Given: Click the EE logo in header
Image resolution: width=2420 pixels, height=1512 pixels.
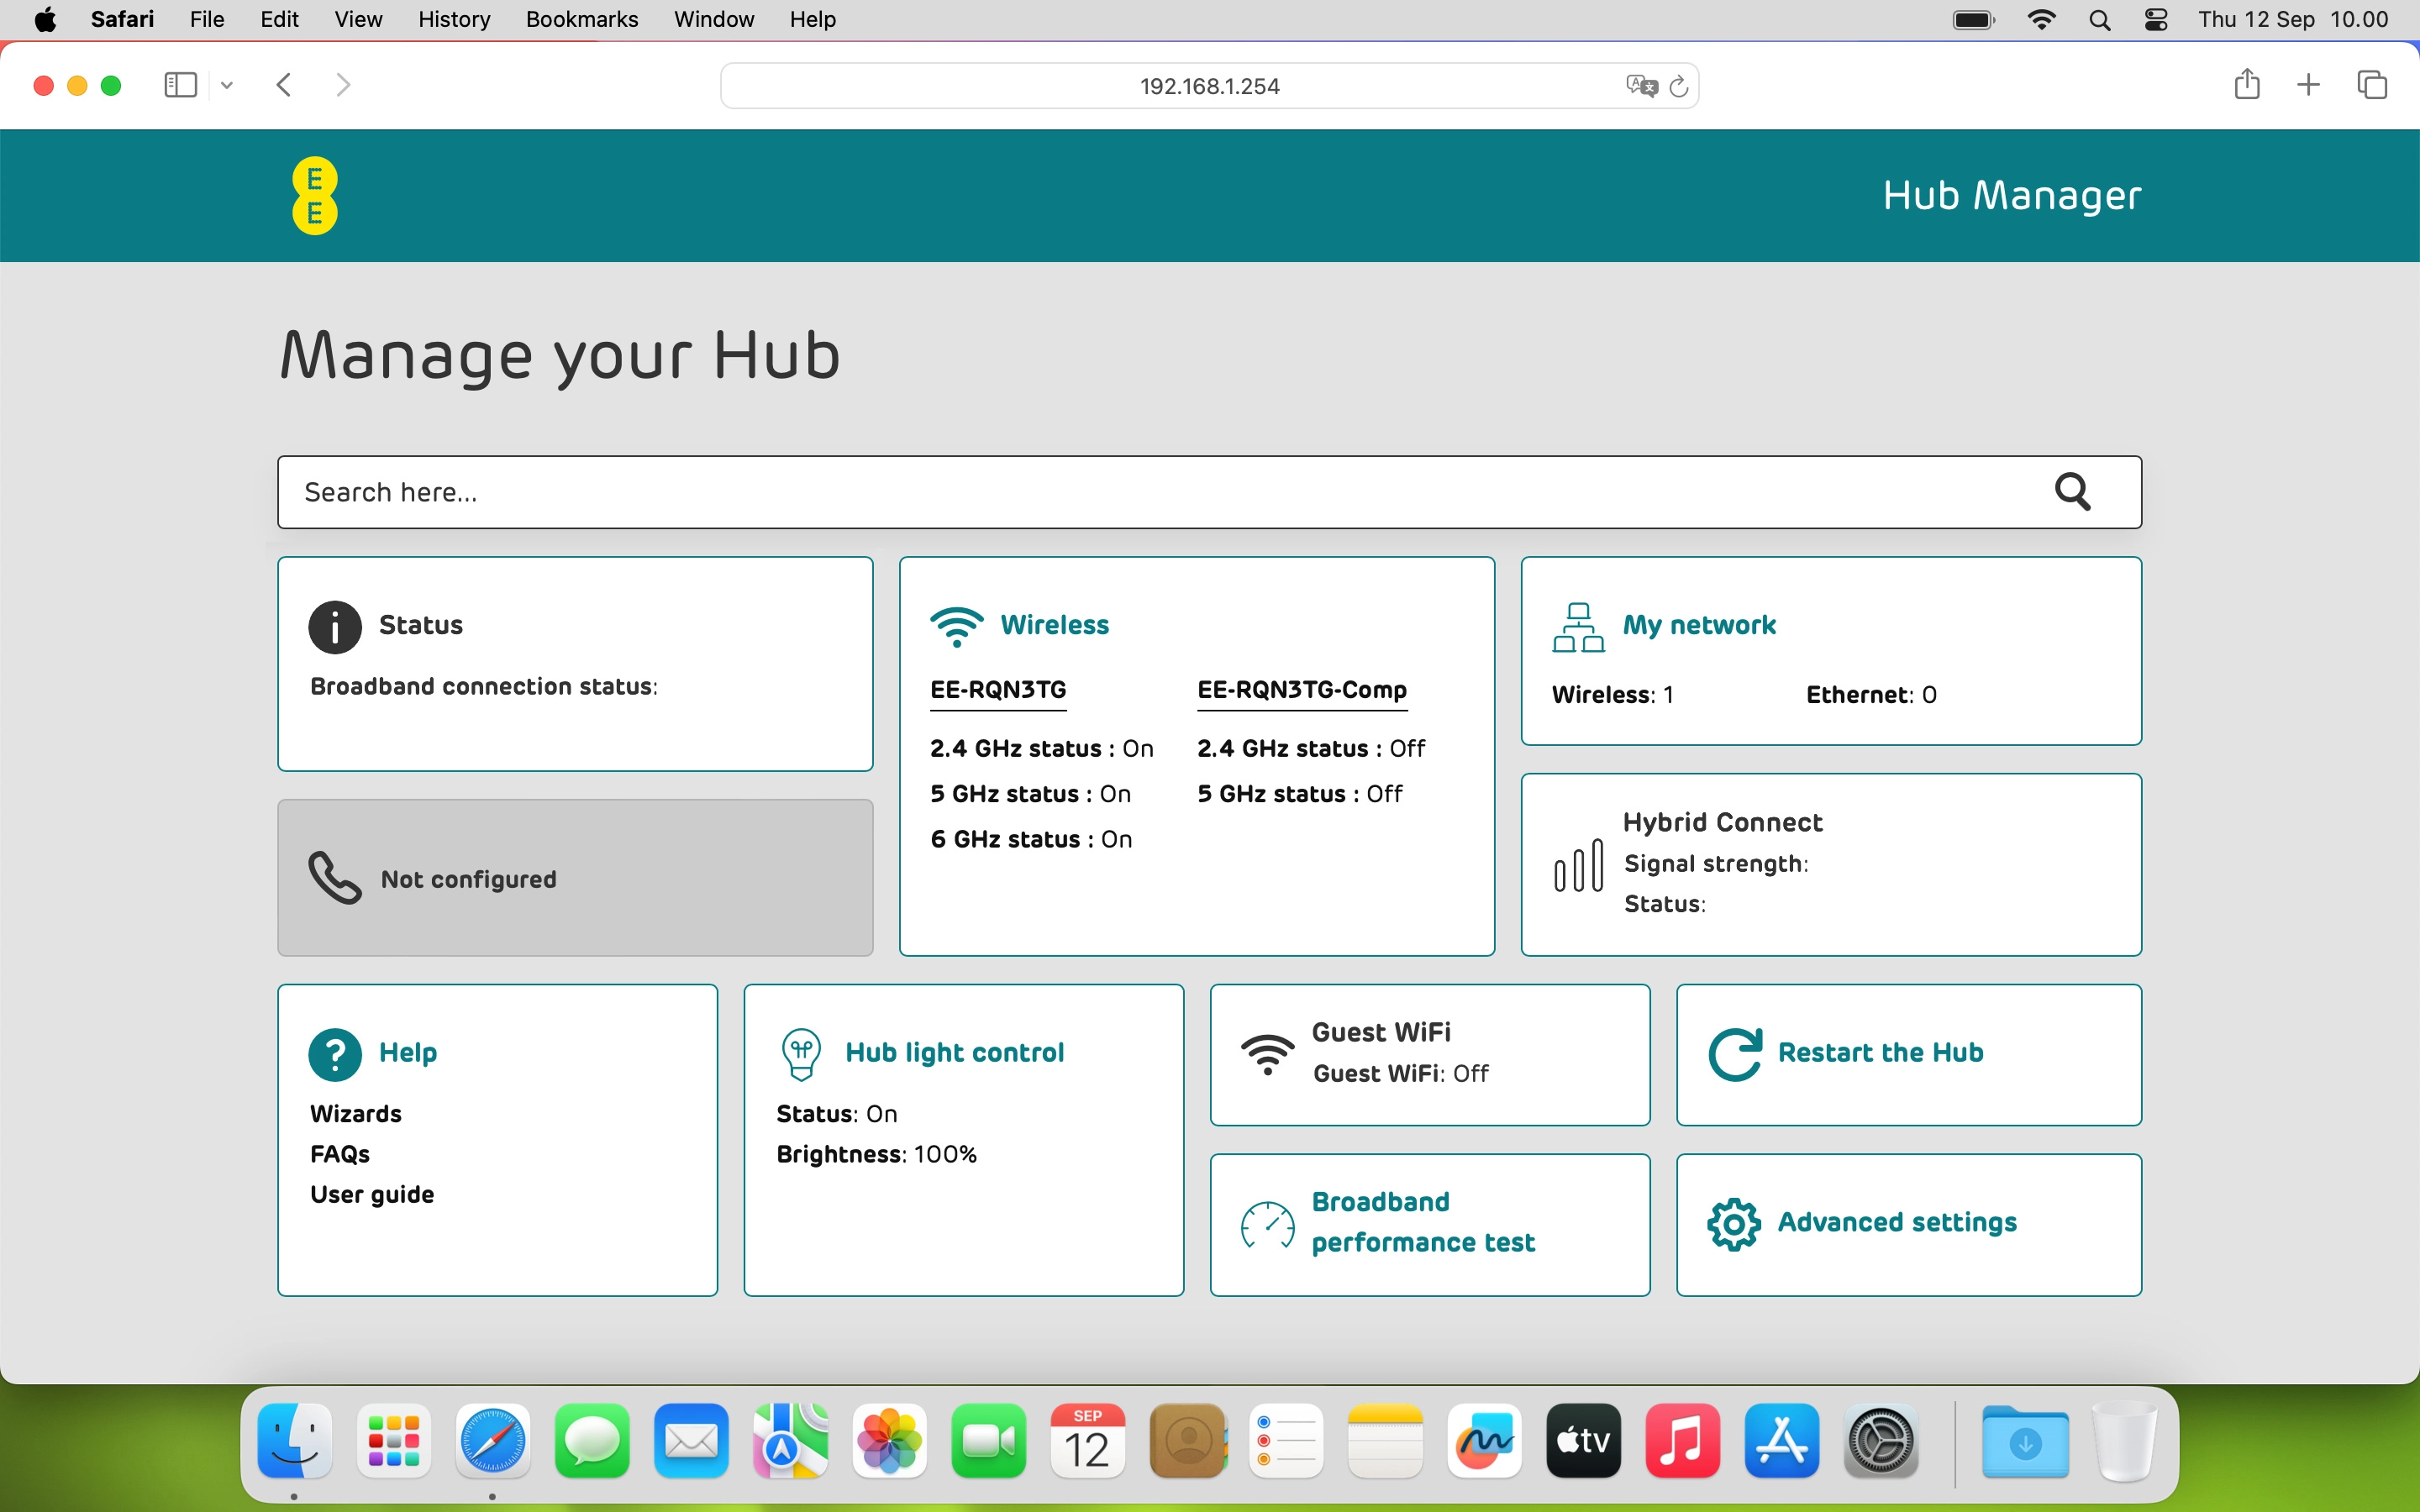Looking at the screenshot, I should click(314, 196).
